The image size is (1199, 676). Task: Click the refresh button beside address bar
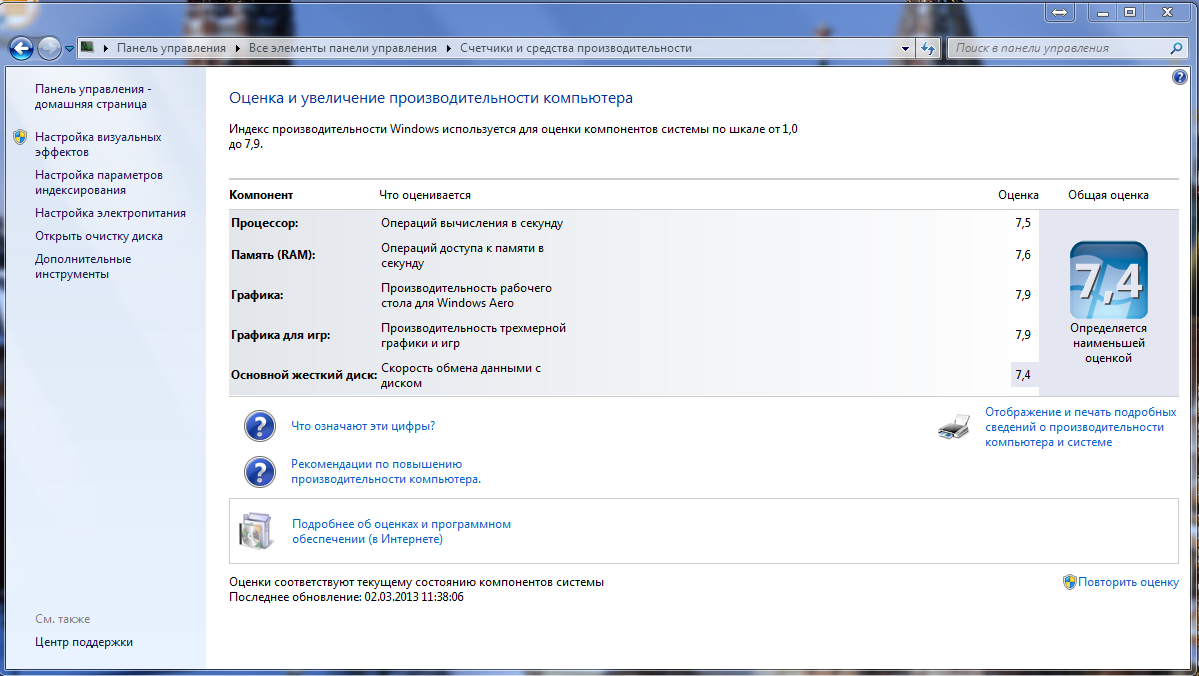(x=928, y=48)
